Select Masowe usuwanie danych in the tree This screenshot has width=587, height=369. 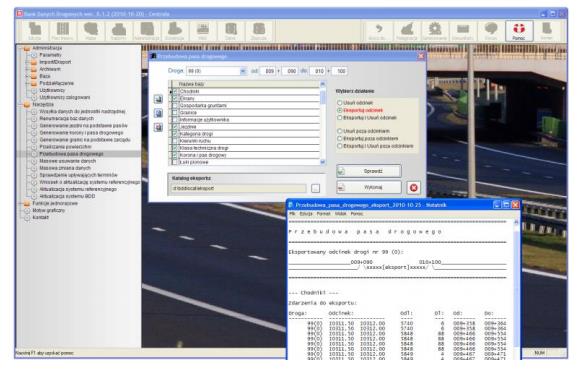coord(67,161)
